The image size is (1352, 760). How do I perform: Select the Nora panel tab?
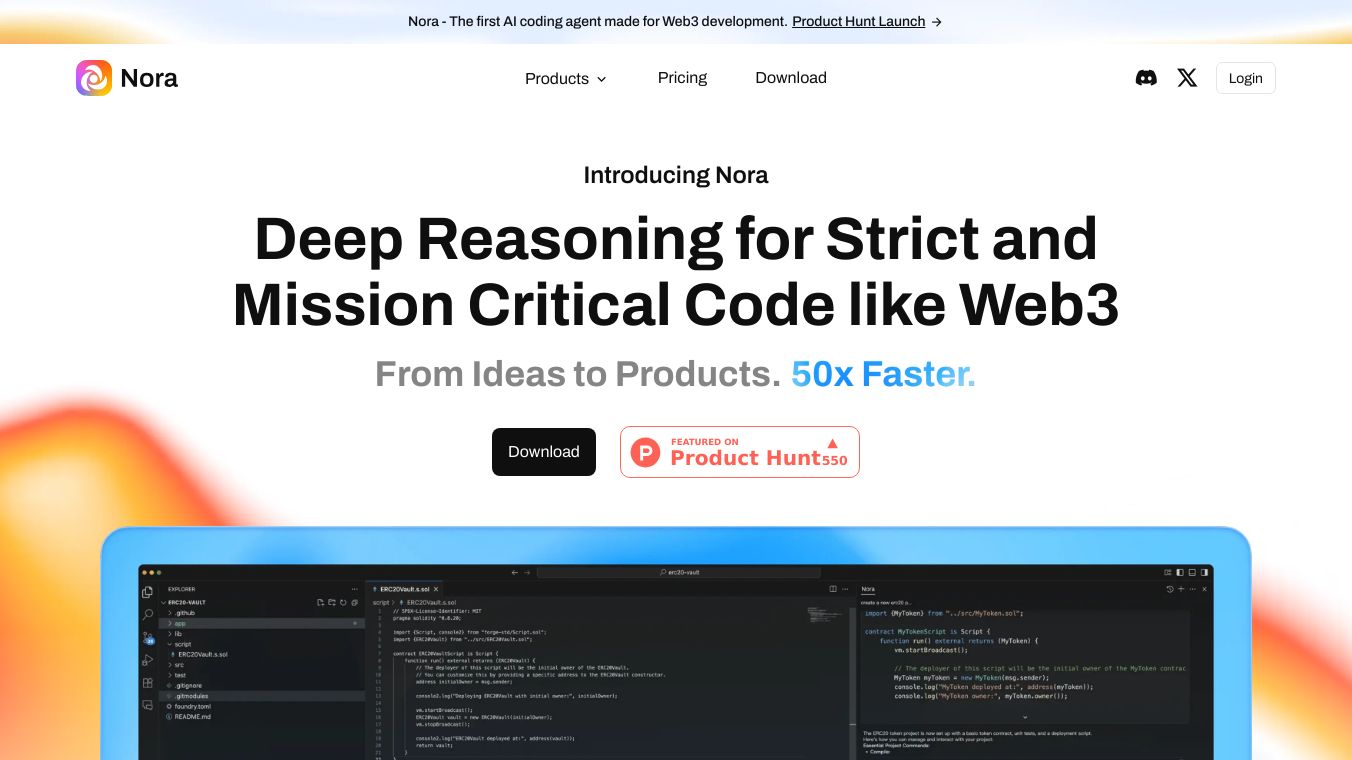pos(868,589)
